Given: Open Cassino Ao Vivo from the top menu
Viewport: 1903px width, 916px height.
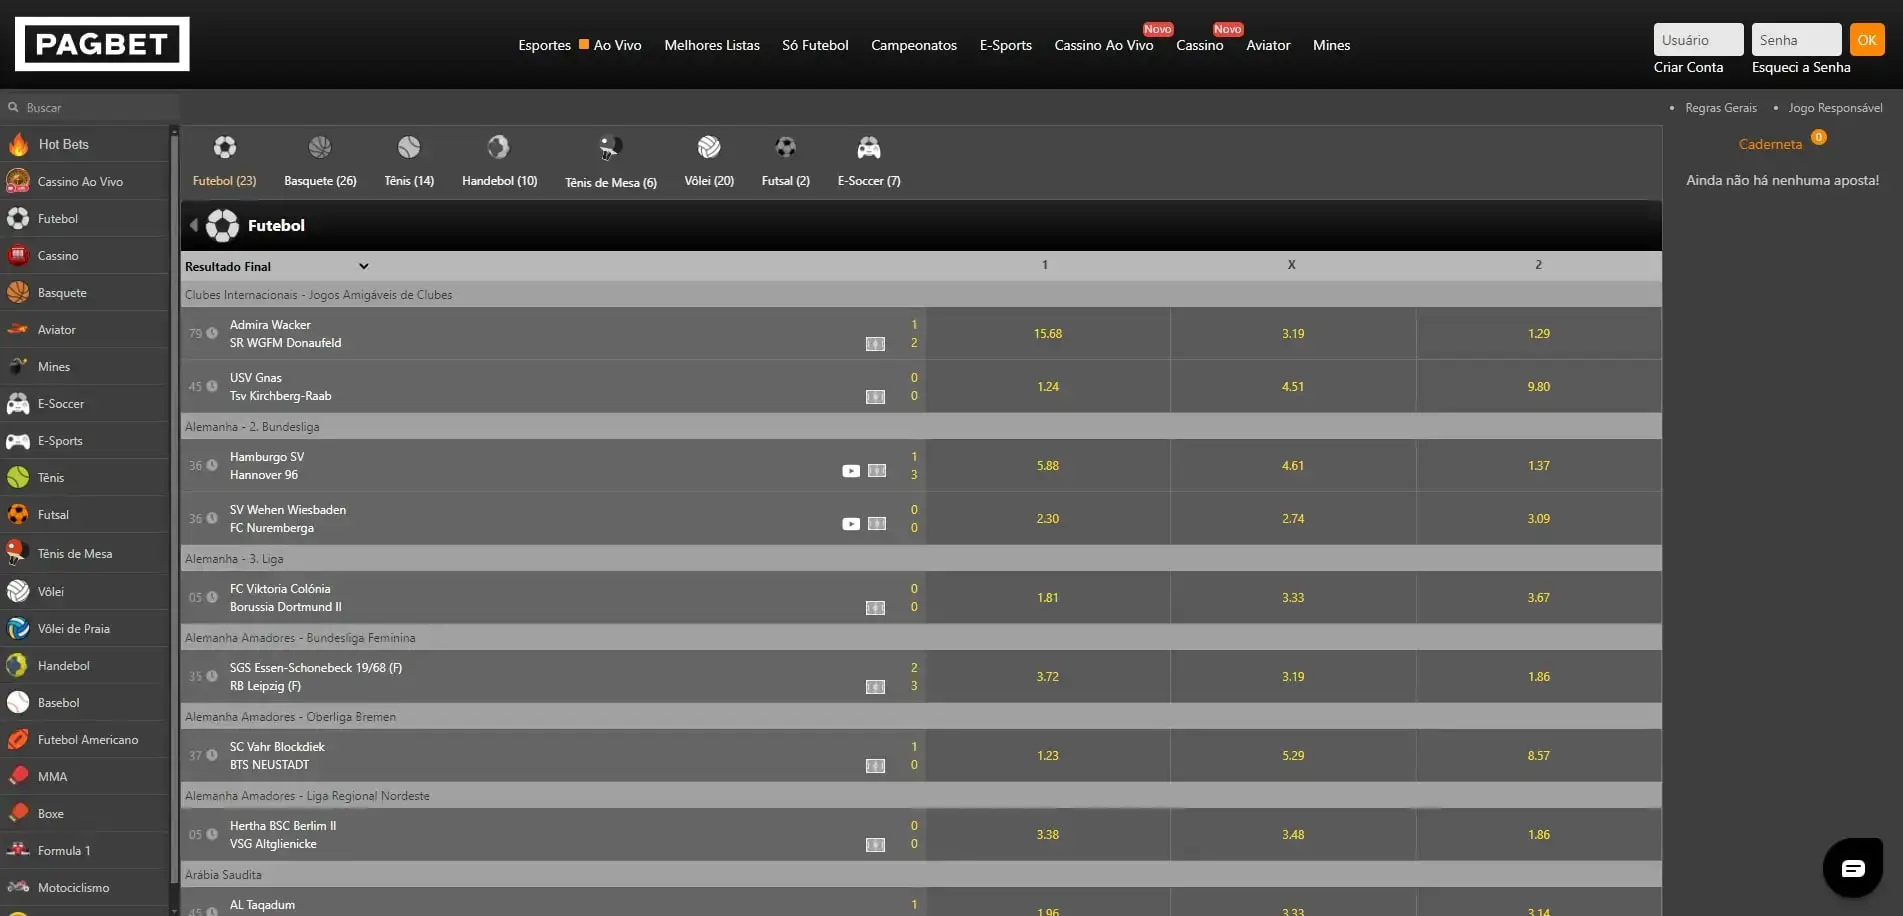Looking at the screenshot, I should coord(1103,45).
